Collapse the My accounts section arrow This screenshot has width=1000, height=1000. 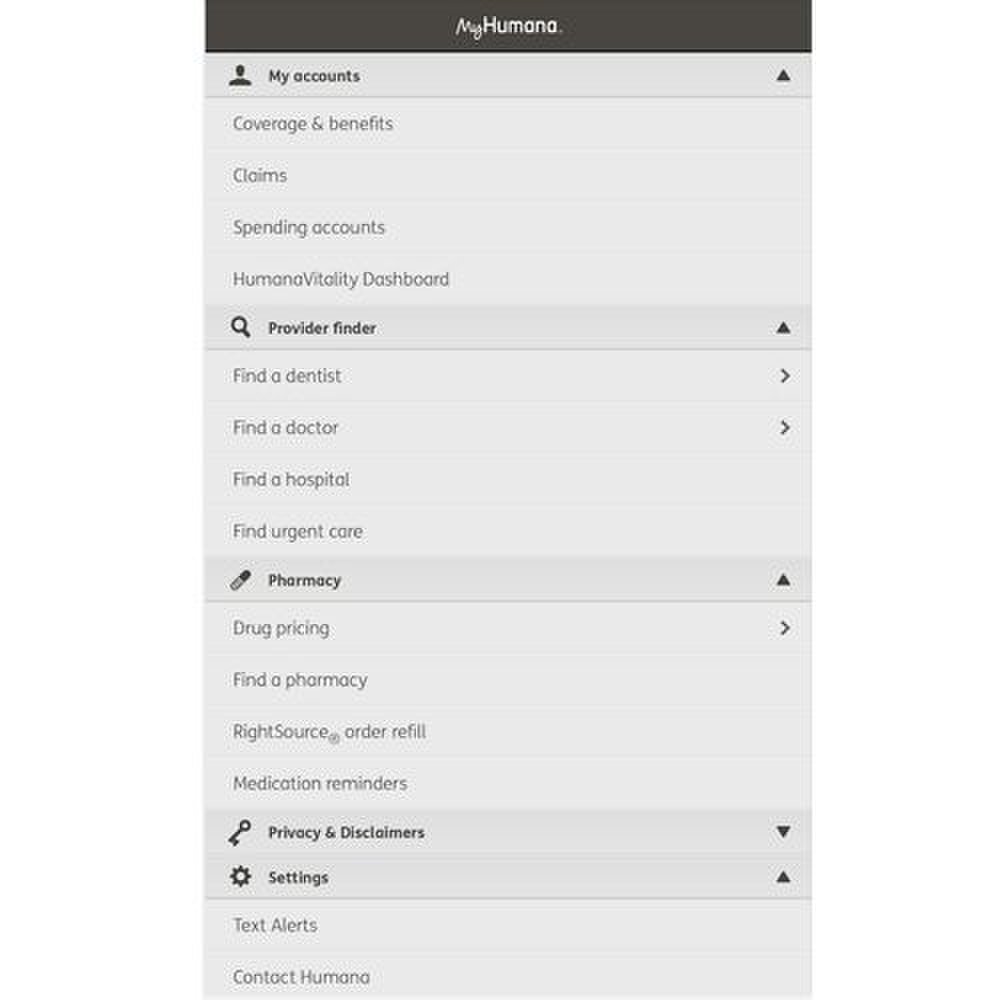tap(783, 75)
